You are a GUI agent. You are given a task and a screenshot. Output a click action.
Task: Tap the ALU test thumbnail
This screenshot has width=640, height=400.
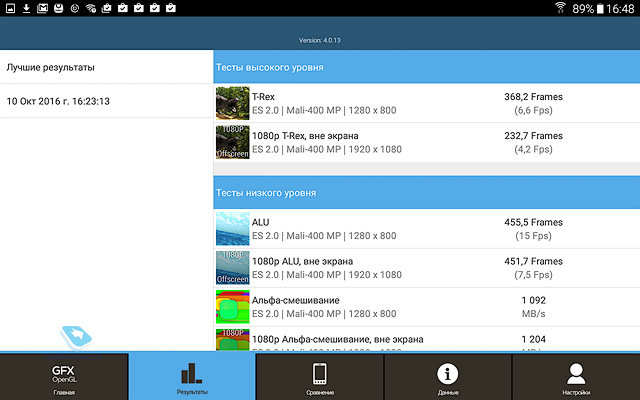[x=232, y=229]
